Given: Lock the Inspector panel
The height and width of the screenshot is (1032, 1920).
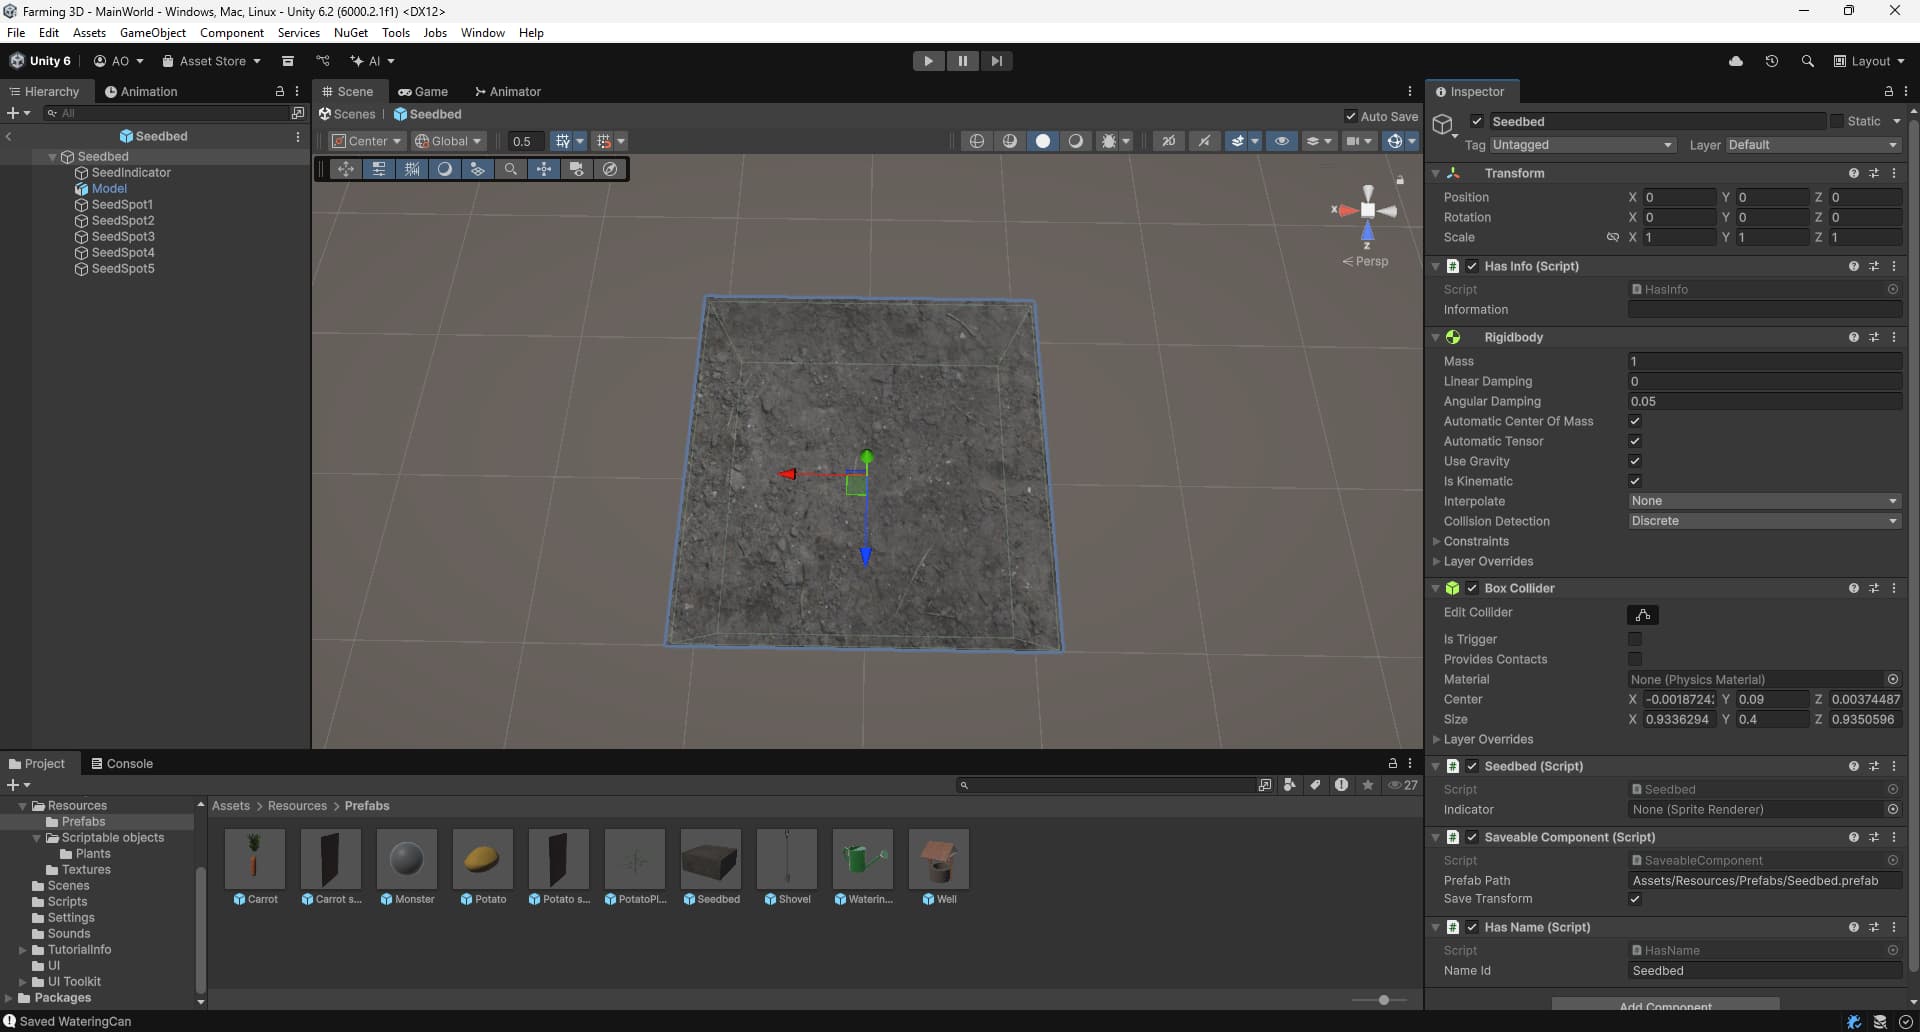Looking at the screenshot, I should tap(1888, 91).
